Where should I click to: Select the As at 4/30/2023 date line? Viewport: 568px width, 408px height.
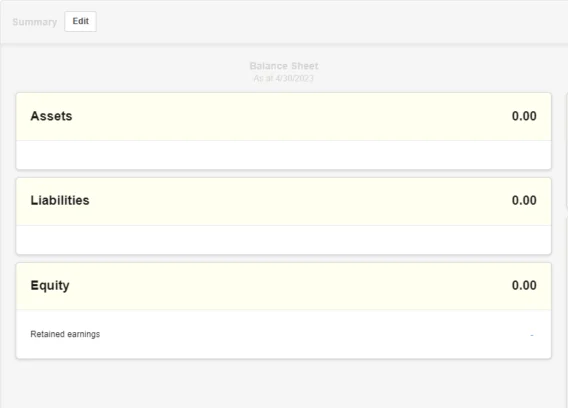pos(284,78)
